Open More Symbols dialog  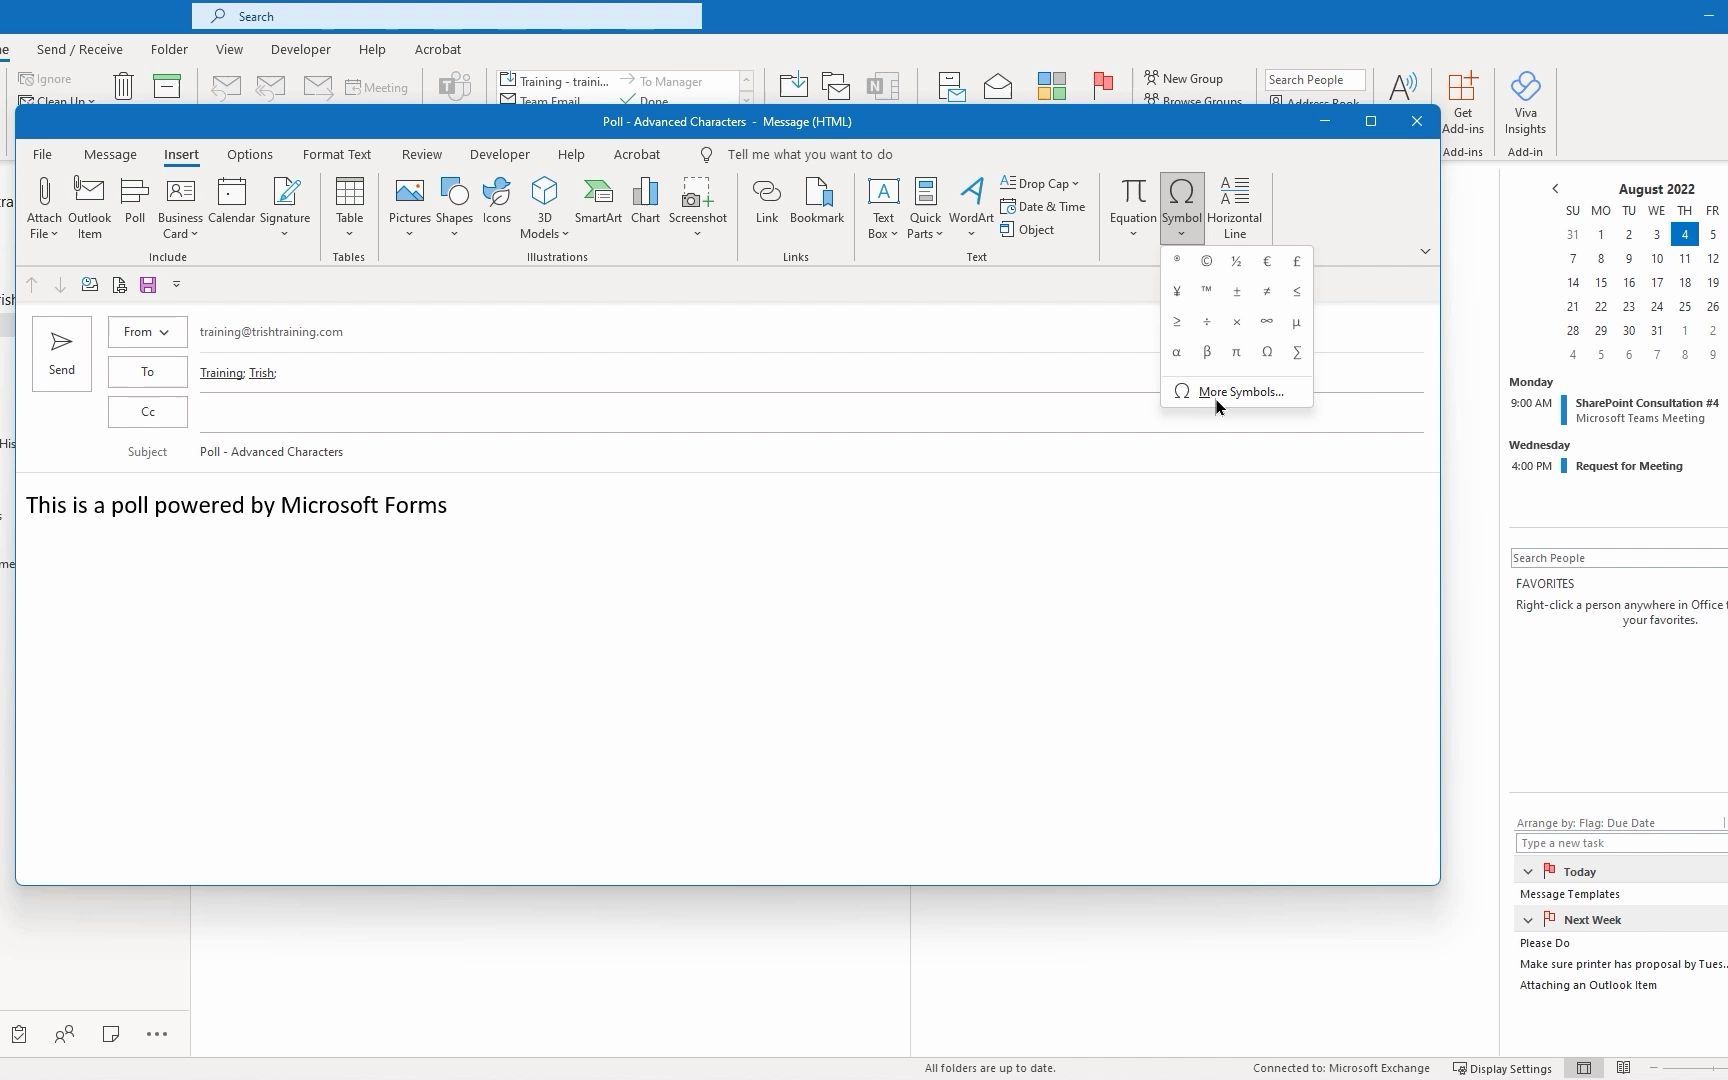[1240, 391]
